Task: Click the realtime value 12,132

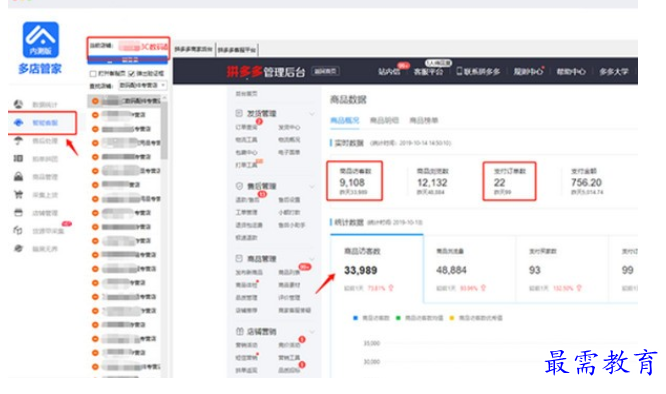Action: [432, 183]
